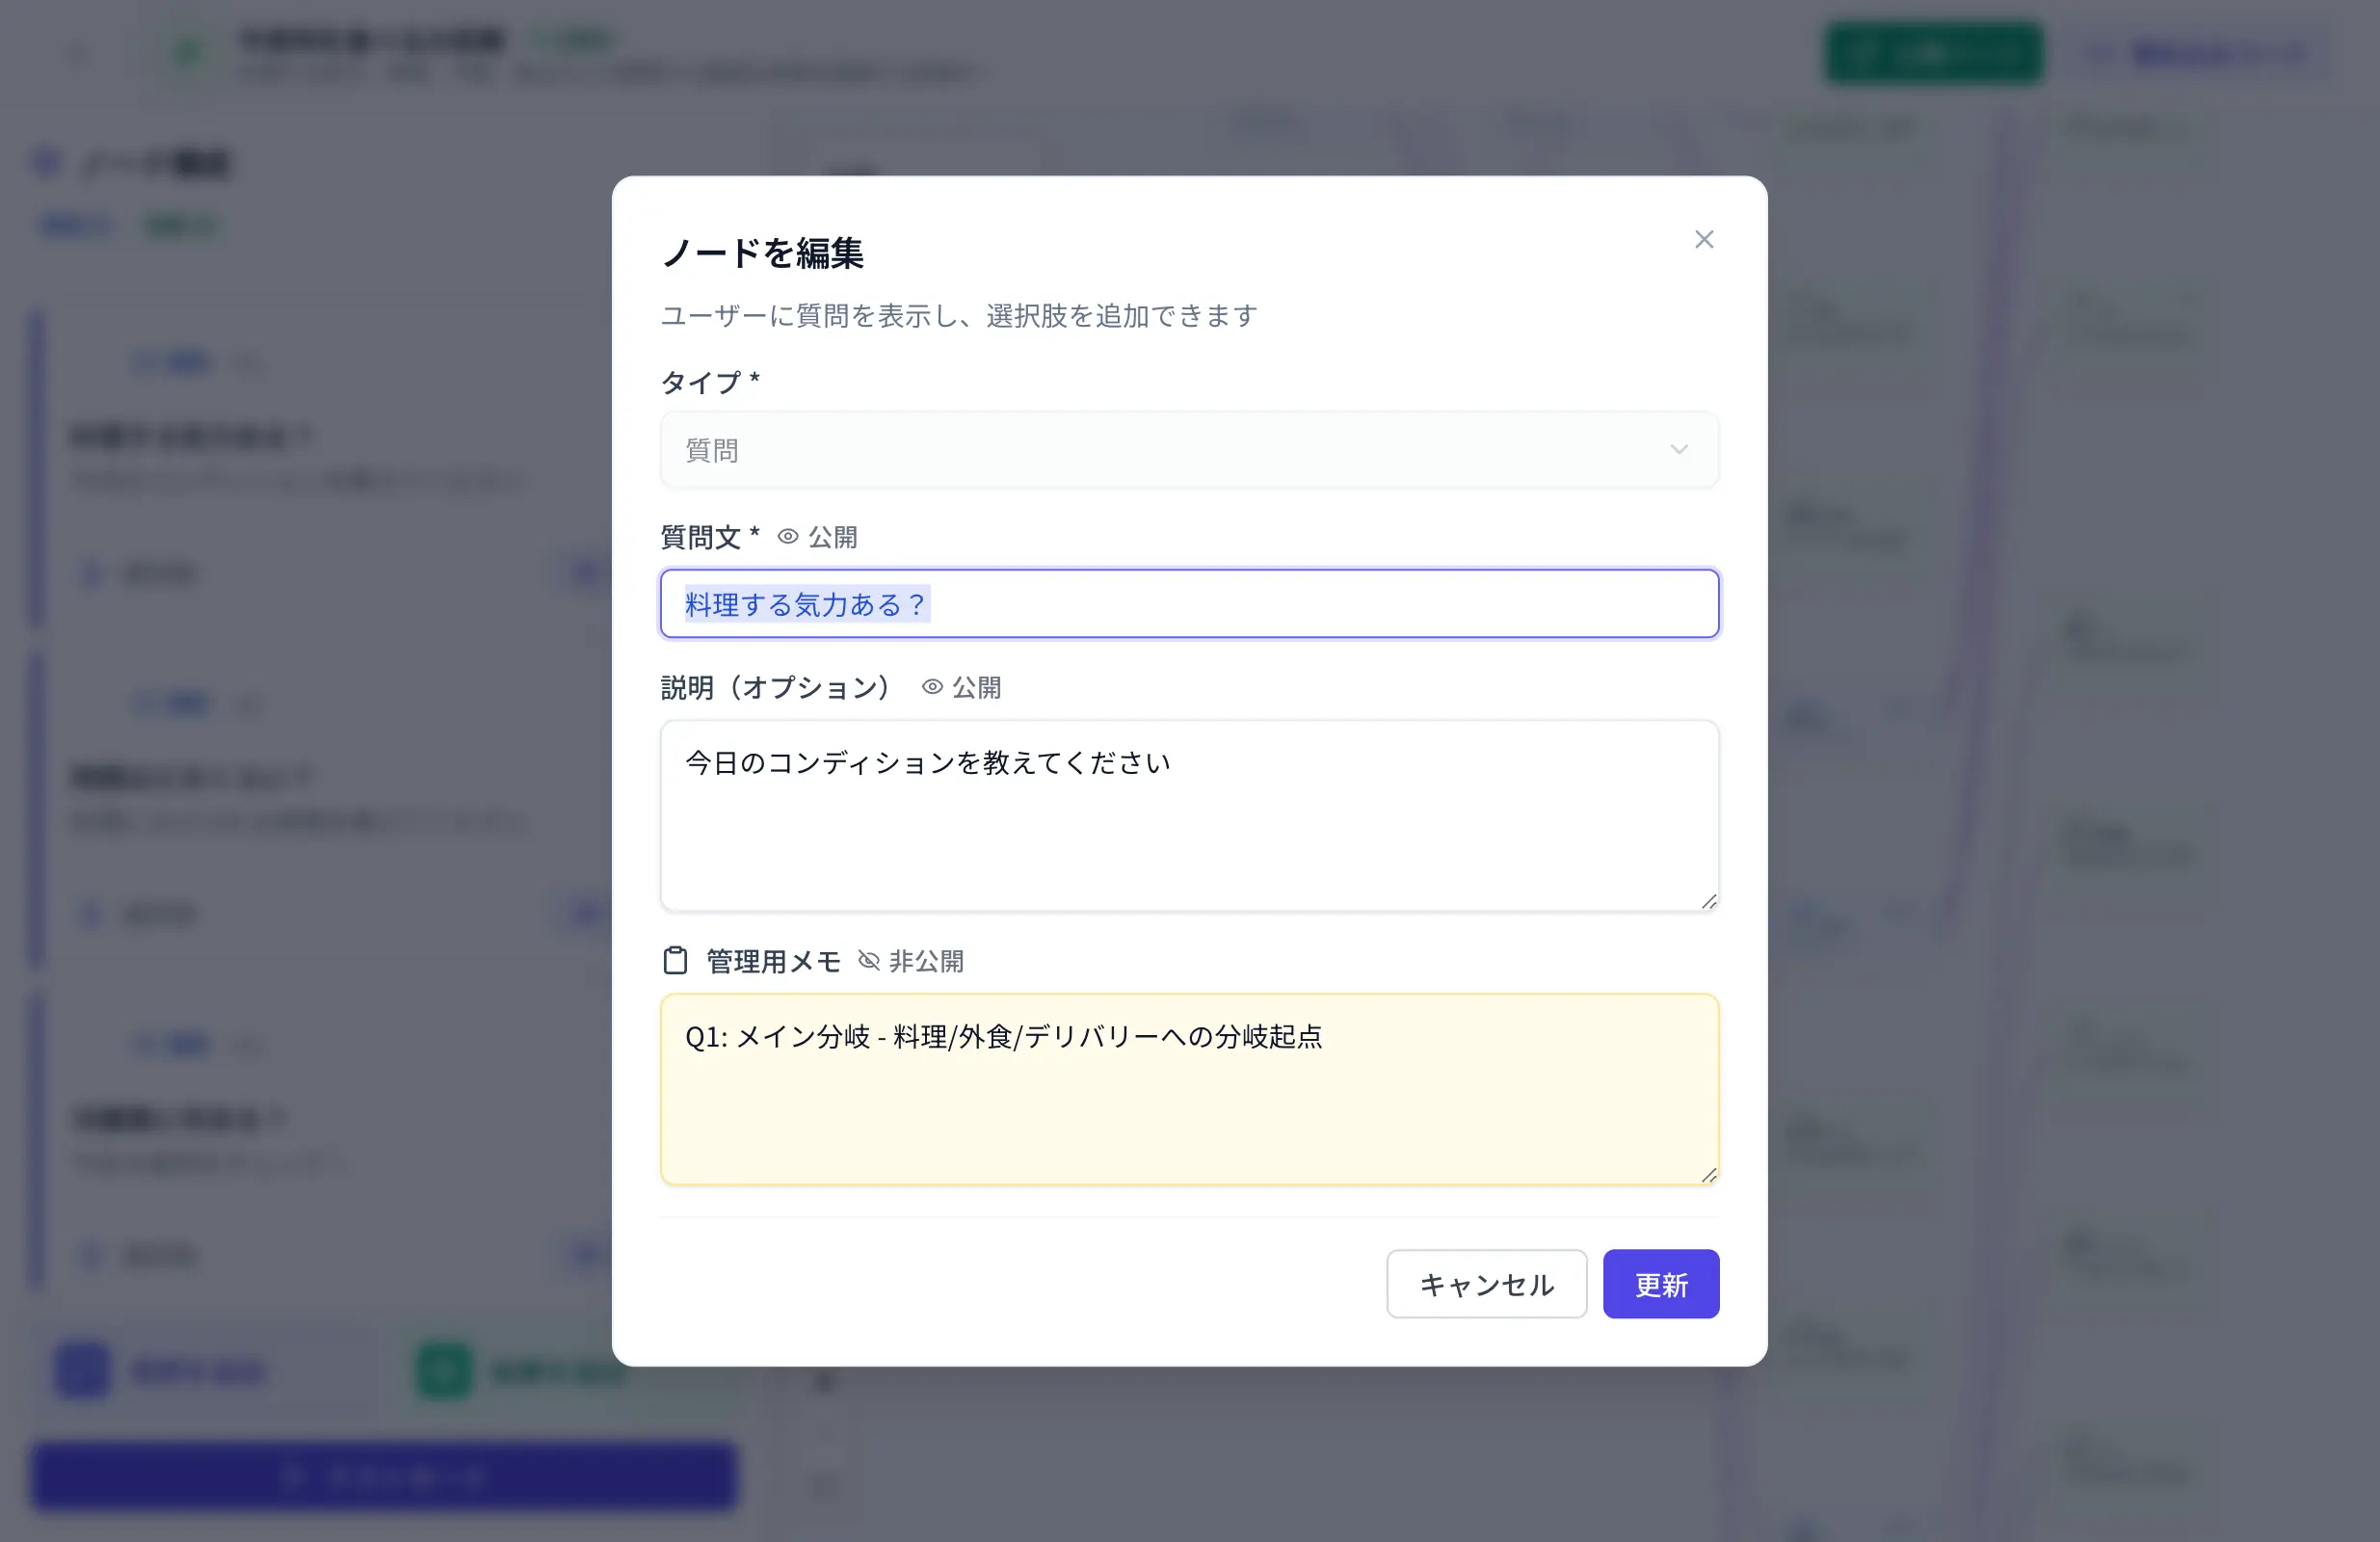Click the clipboard icon next to 管理用メモ
Screen dimensions: 2380x1542
point(676,961)
